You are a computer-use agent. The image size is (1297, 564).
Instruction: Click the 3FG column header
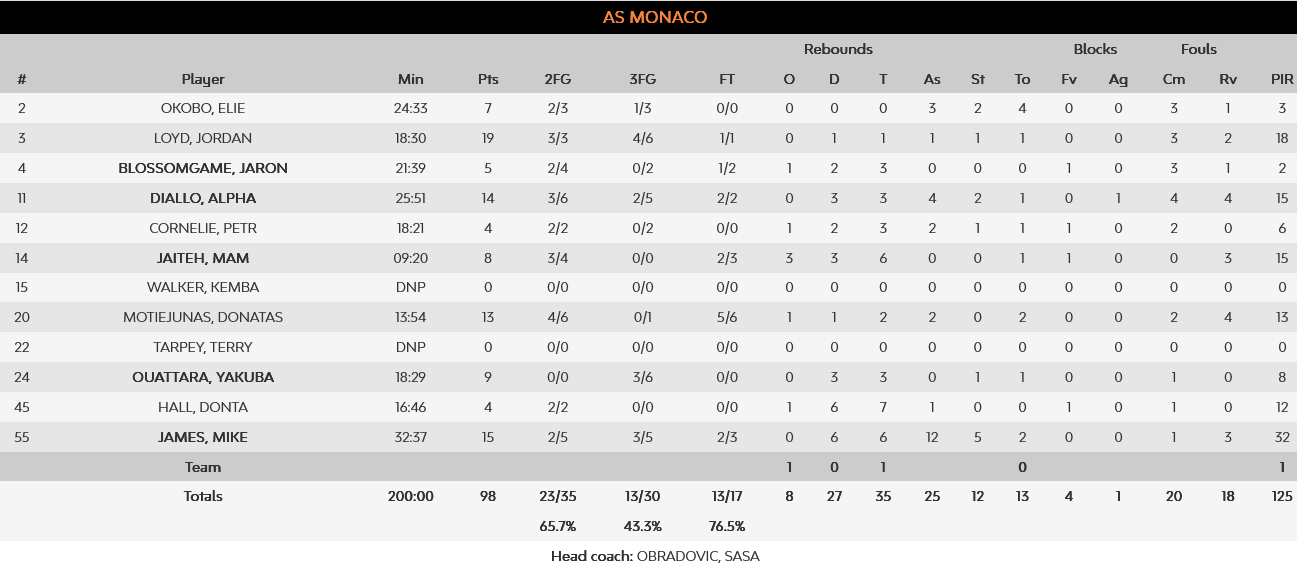pyautogui.click(x=649, y=79)
